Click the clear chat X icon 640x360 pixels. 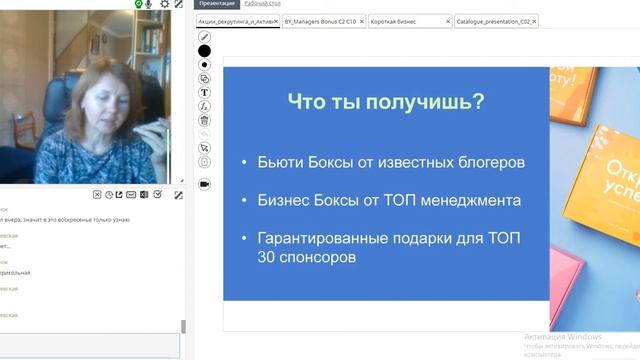click(x=97, y=195)
